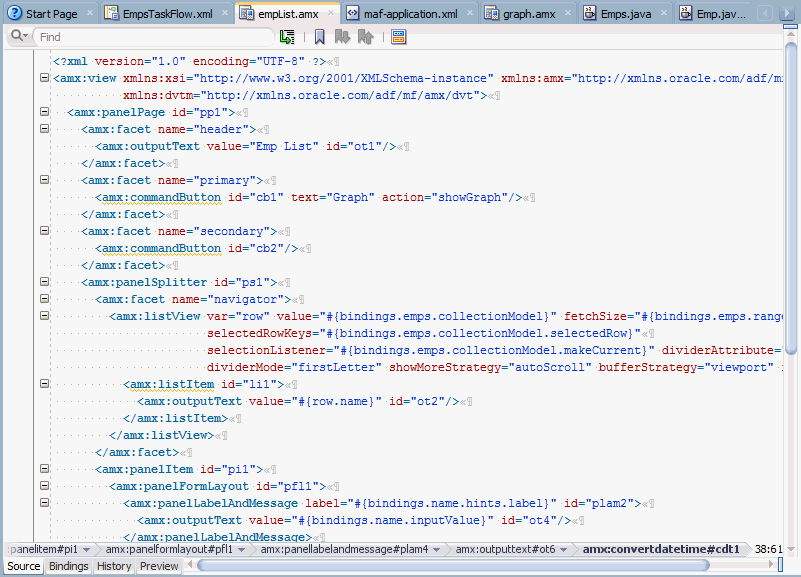The image size is (801, 577).
Task: Open the panelitem#pi1 breadcrumb dropdown
Action: 86,550
